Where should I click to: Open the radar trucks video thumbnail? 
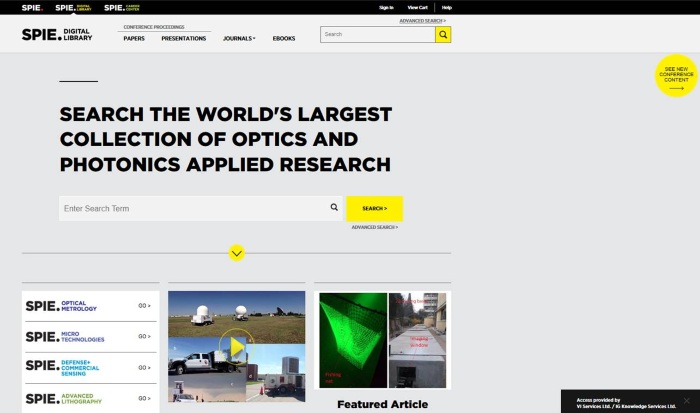pyautogui.click(x=237, y=346)
